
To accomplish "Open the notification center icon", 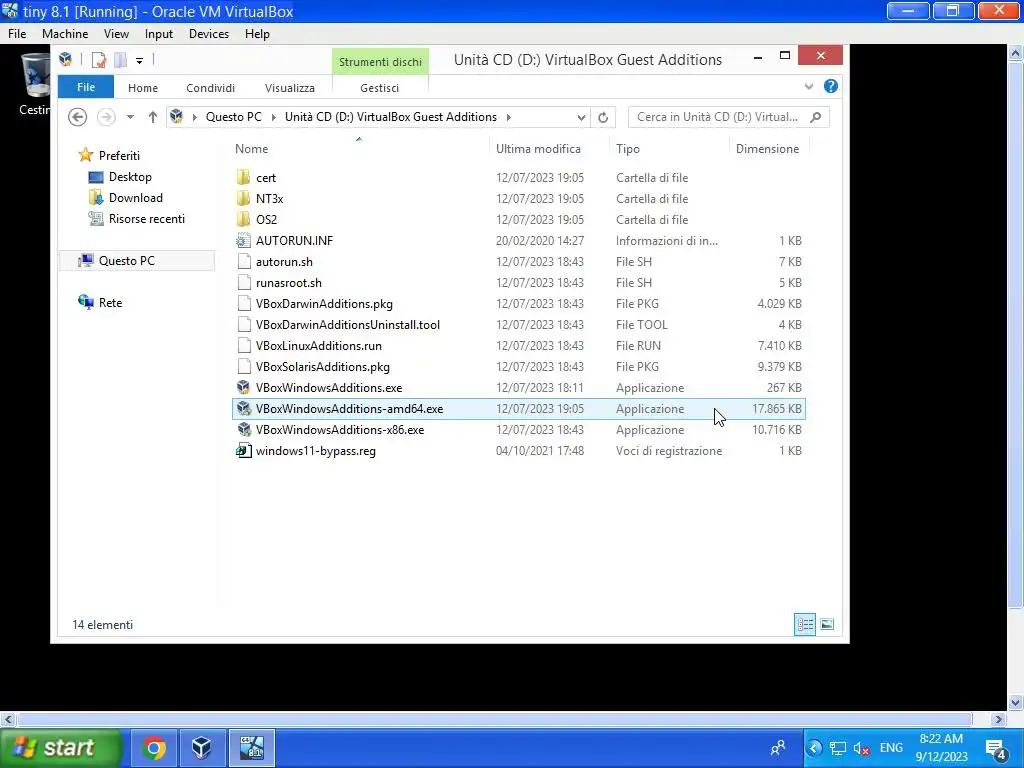I will pos(997,748).
